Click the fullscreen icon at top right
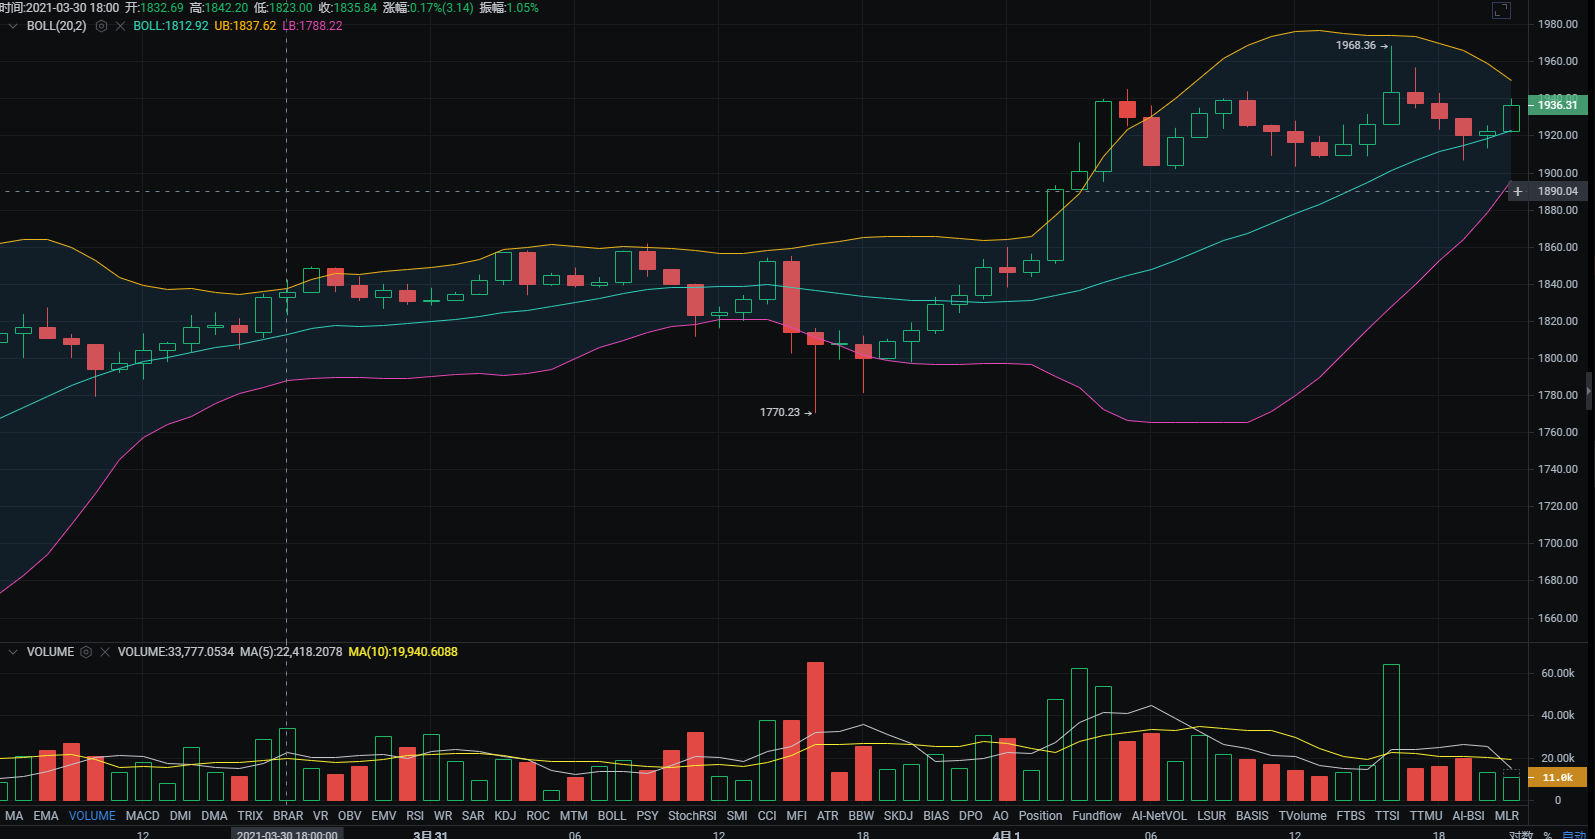This screenshot has height=839, width=1595. coord(1500,10)
